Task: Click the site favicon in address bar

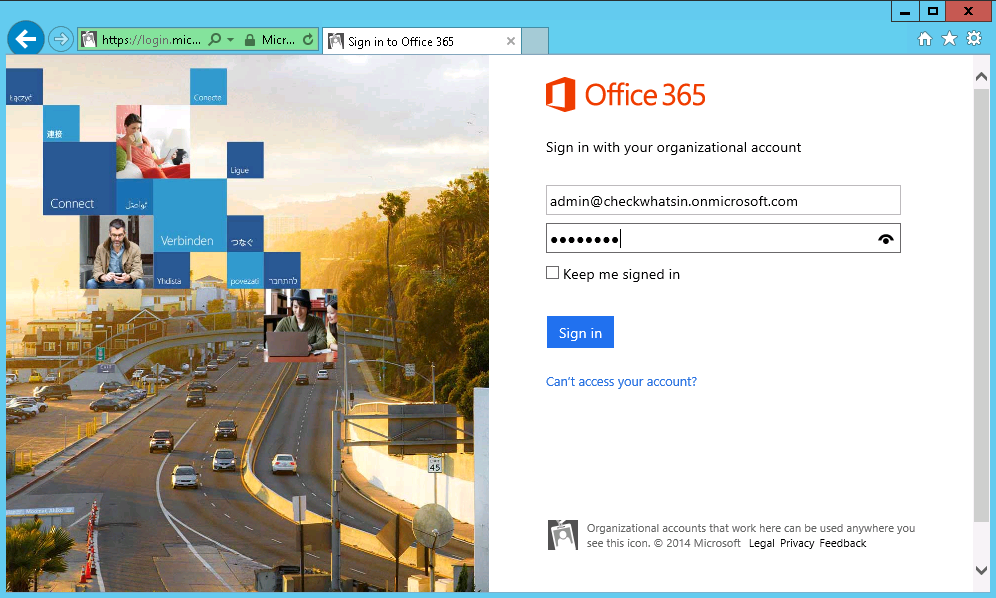Action: click(89, 39)
